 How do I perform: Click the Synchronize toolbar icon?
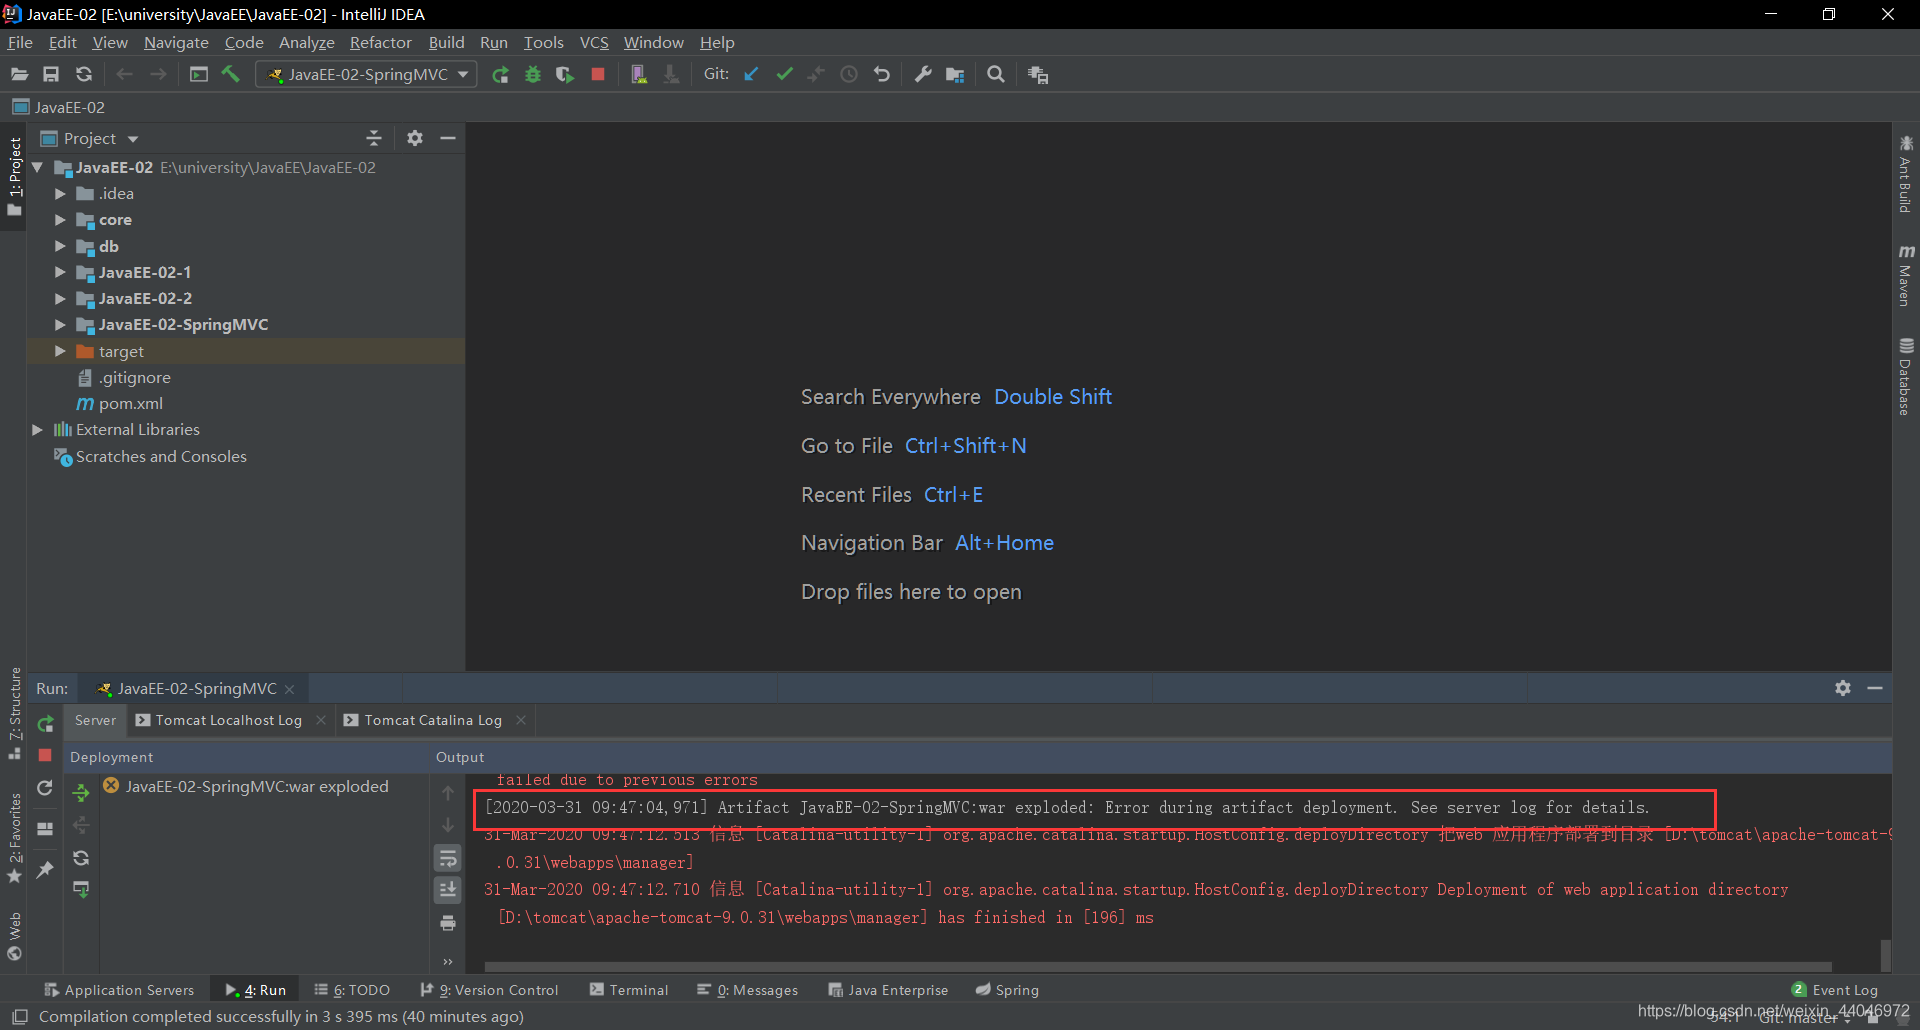click(84, 74)
